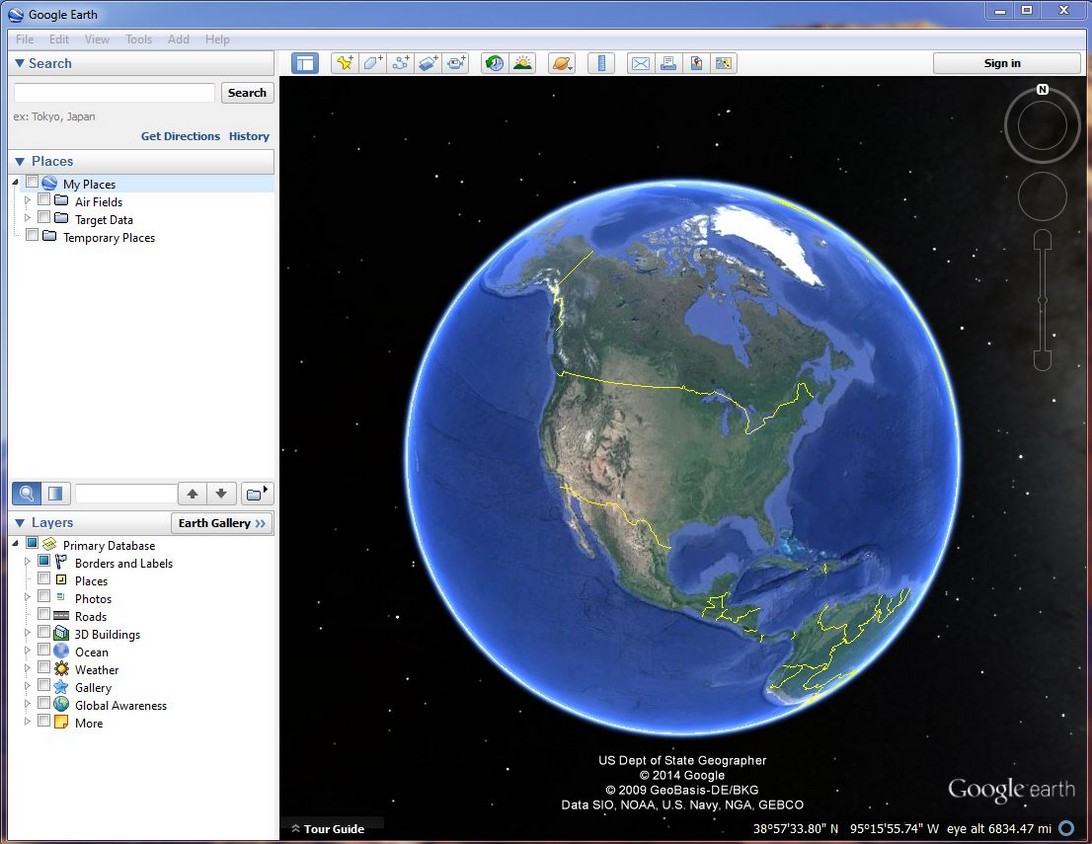Turn on the Ocean layer checkbox
Image resolution: width=1092 pixels, height=844 pixels.
44,650
